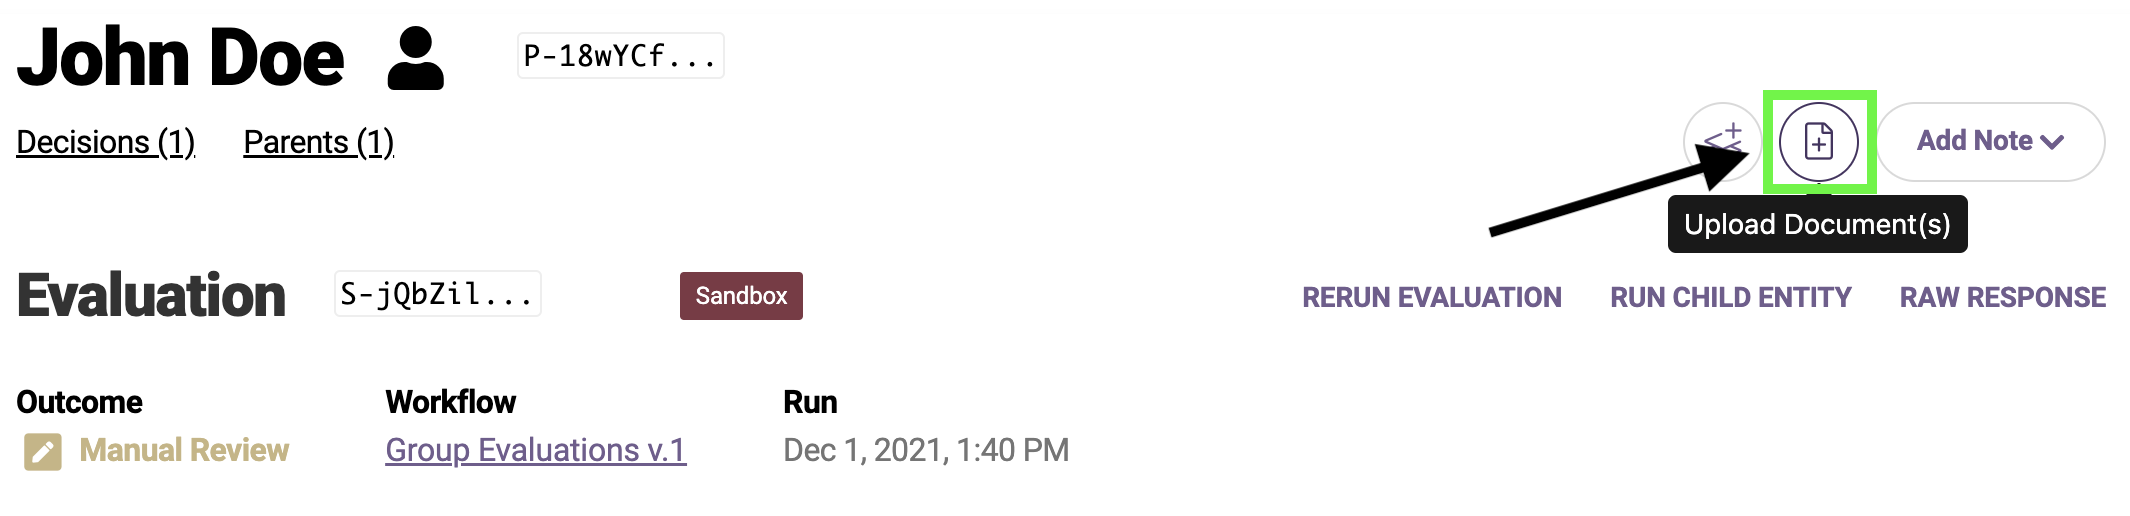Image resolution: width=2130 pixels, height=516 pixels.
Task: Expand the Add Note dropdown
Action: pos(1990,142)
